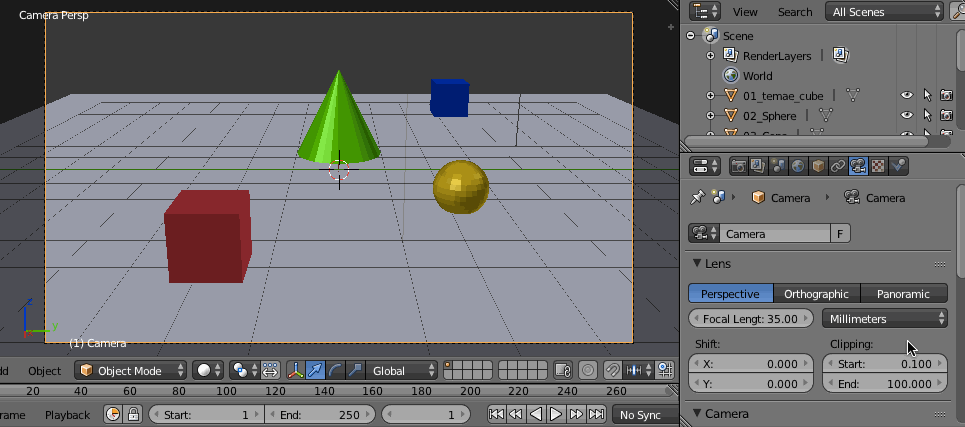Viewport: 965px width, 427px height.
Task: Open the outliner View menu
Action: pos(745,12)
